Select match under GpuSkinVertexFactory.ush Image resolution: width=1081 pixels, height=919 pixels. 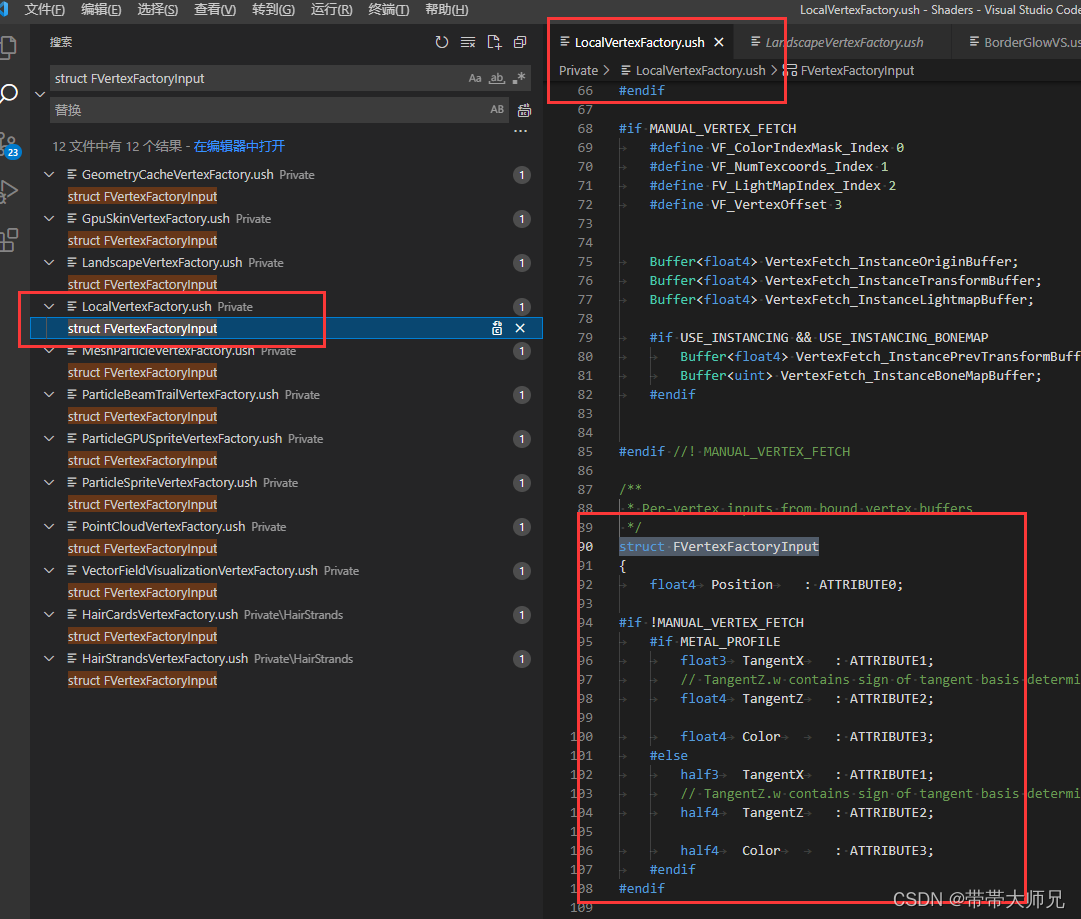pyautogui.click(x=142, y=241)
